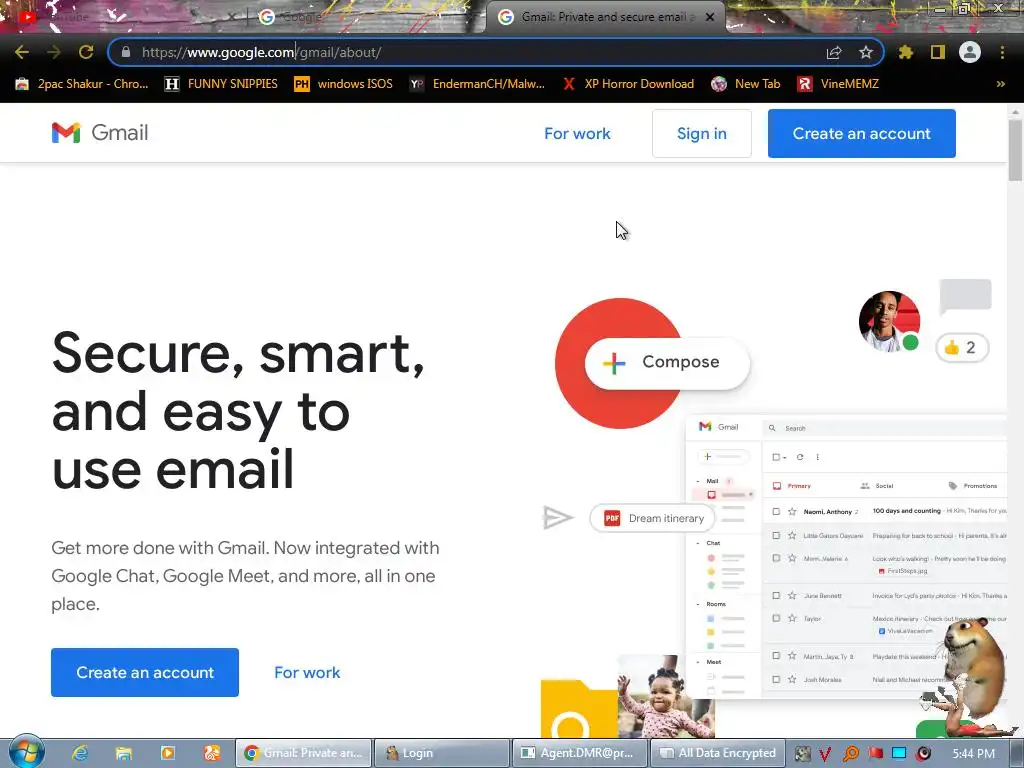Image resolution: width=1024 pixels, height=768 pixels.
Task: Click the paper plane send icon
Action: point(557,517)
